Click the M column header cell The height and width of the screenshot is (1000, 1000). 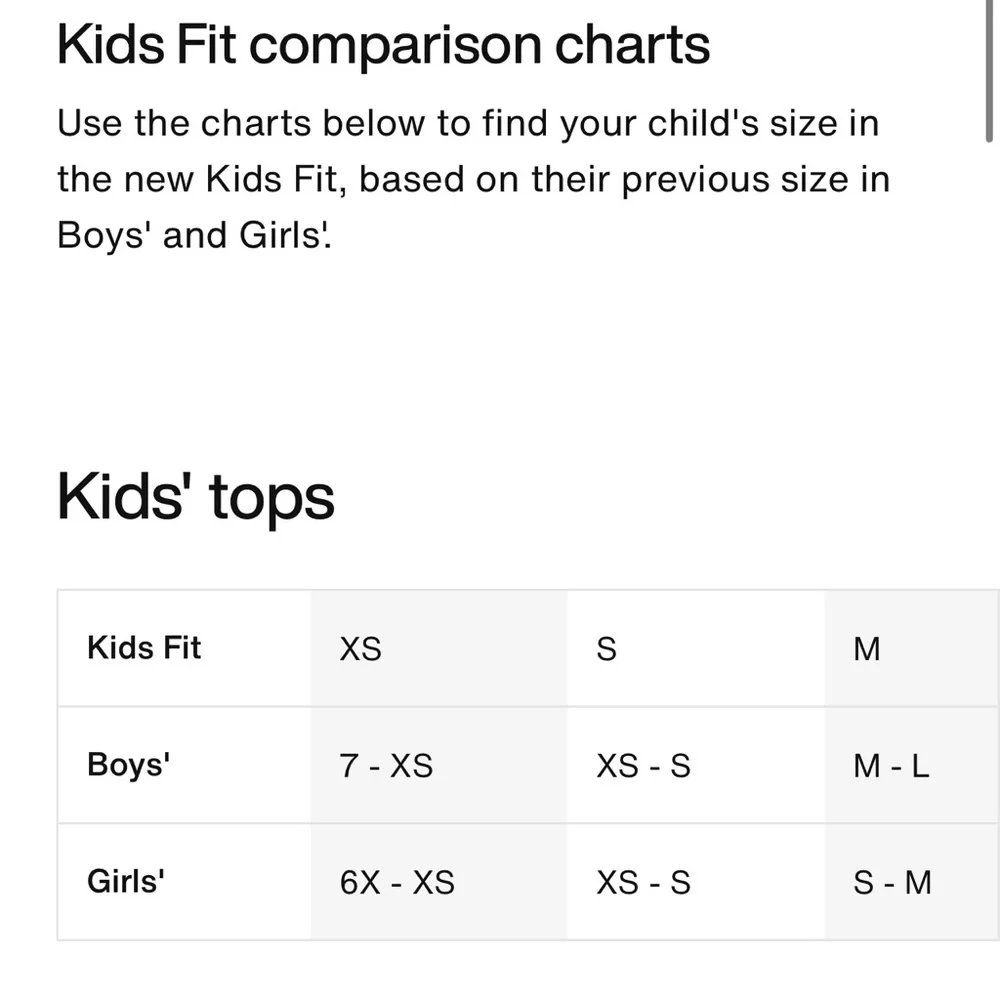point(912,648)
